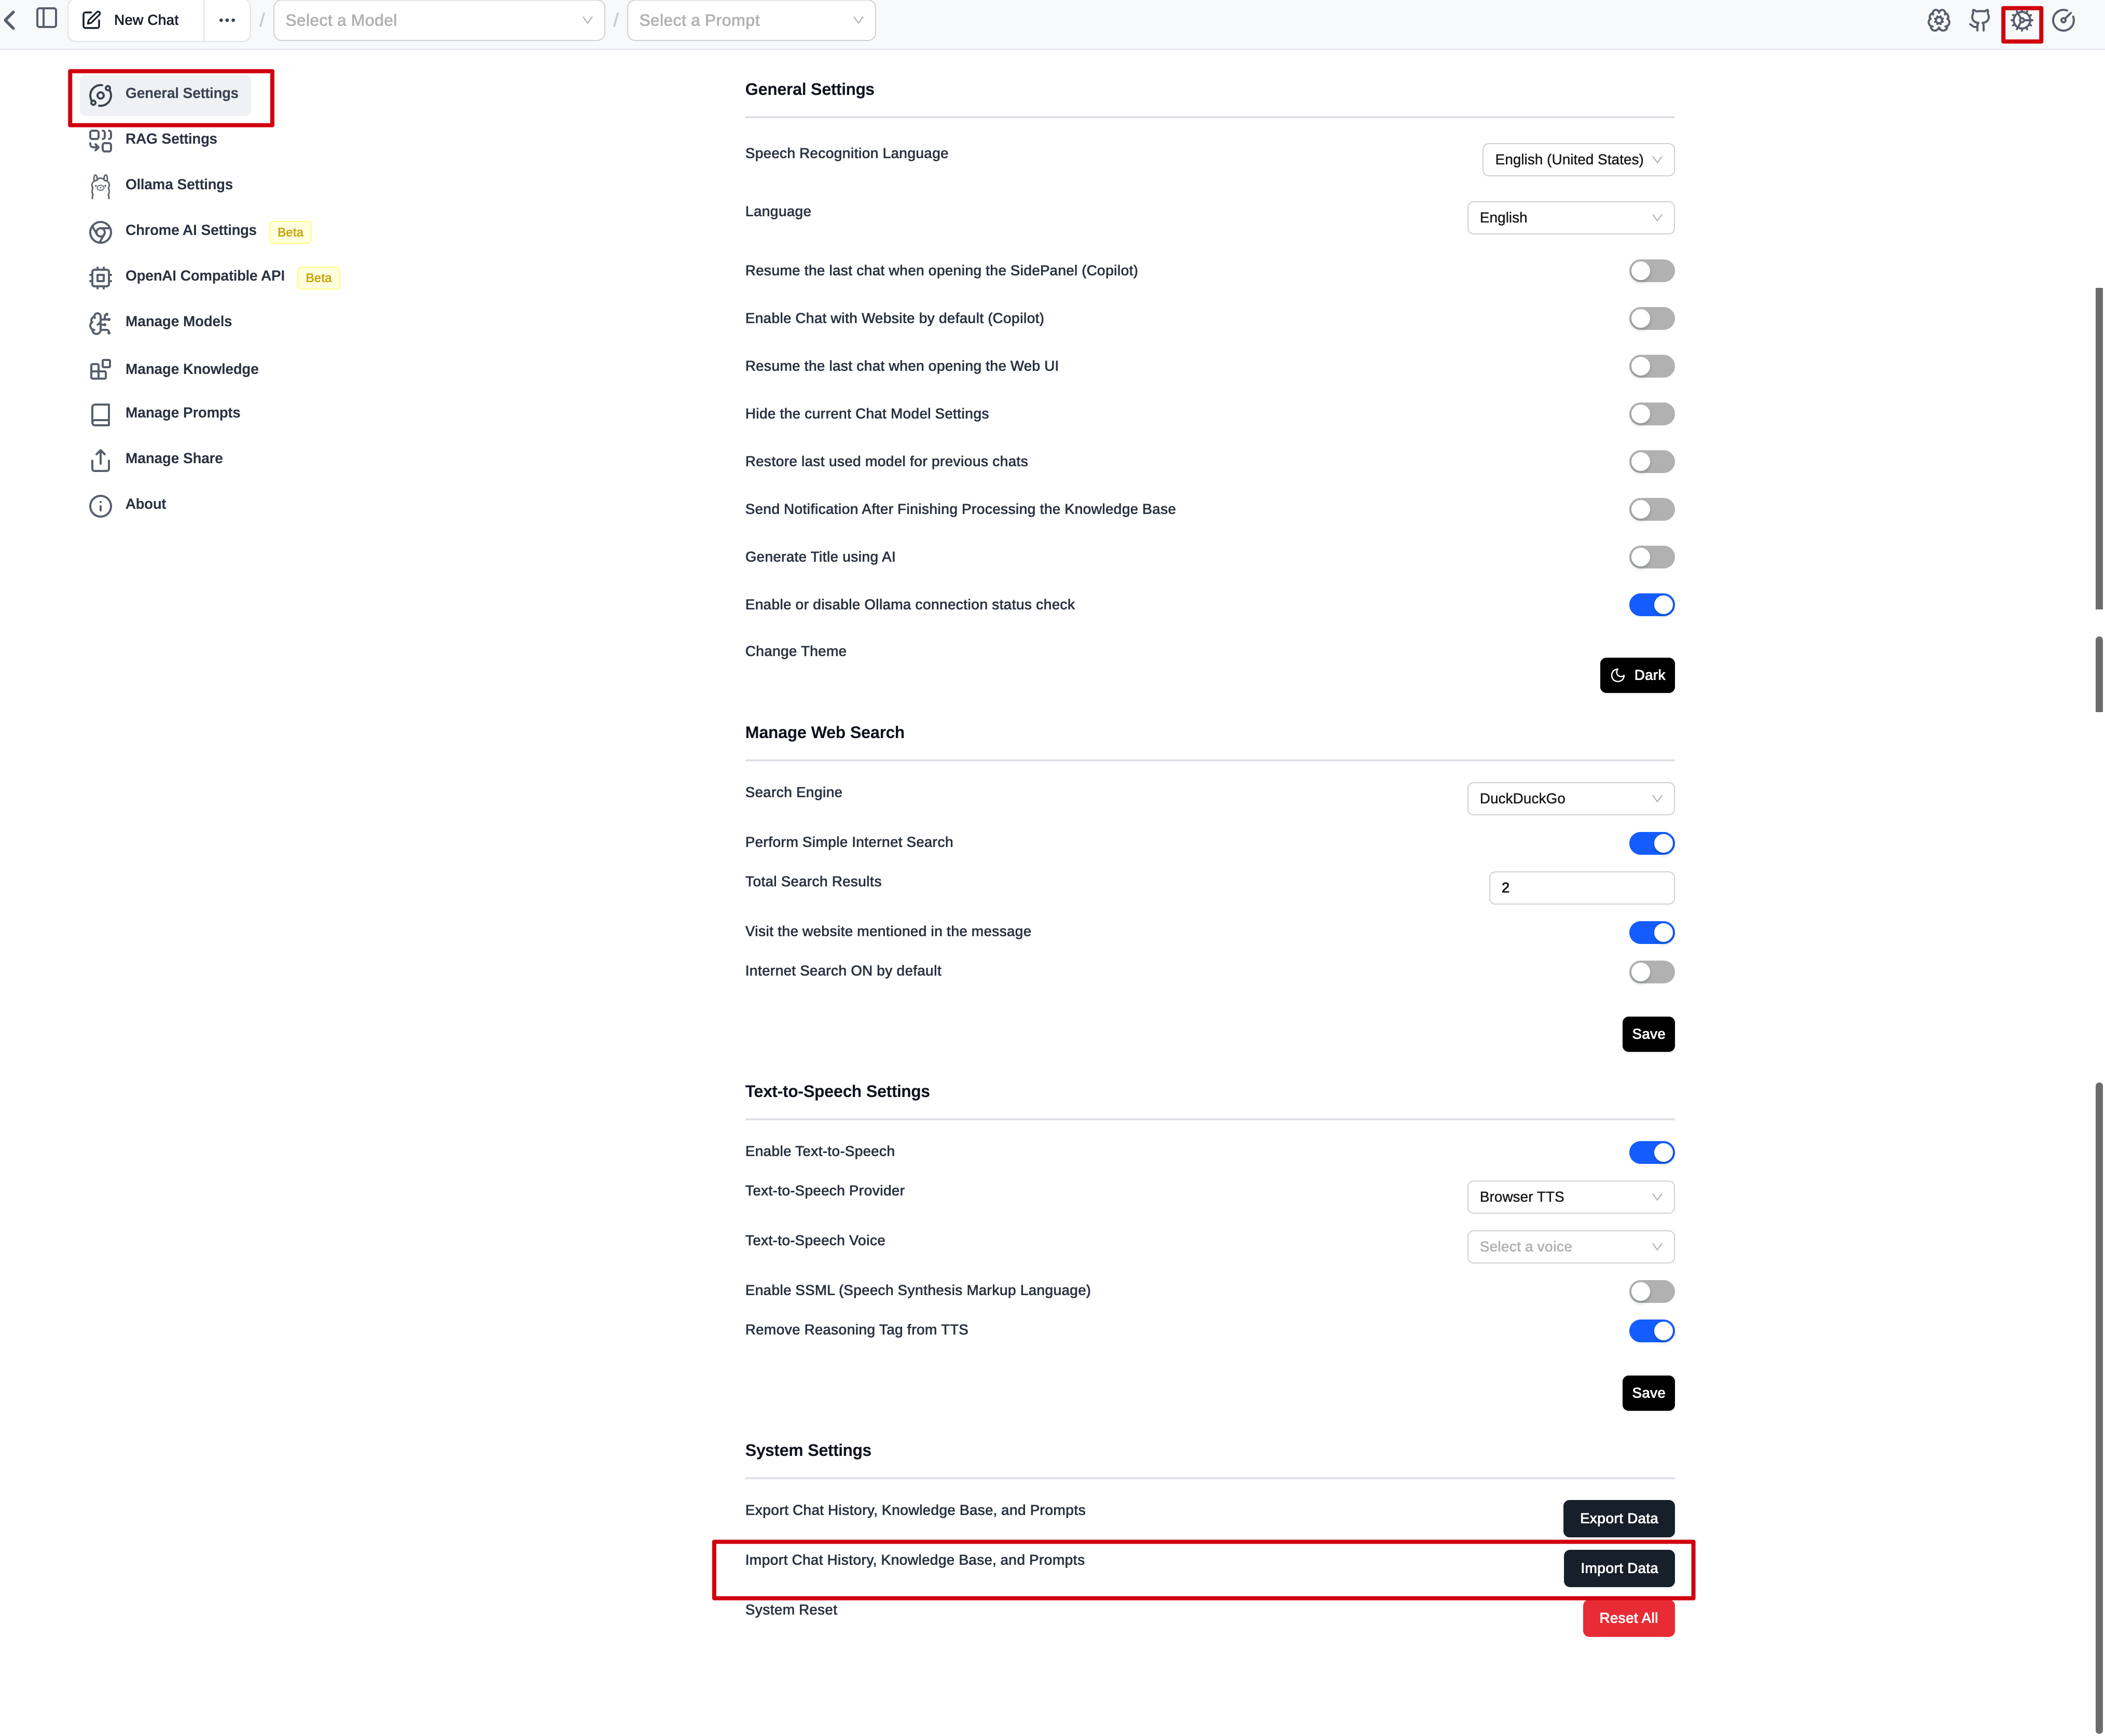The image size is (2105, 1736).
Task: Toggle the sidebar panel icon
Action: point(46,18)
